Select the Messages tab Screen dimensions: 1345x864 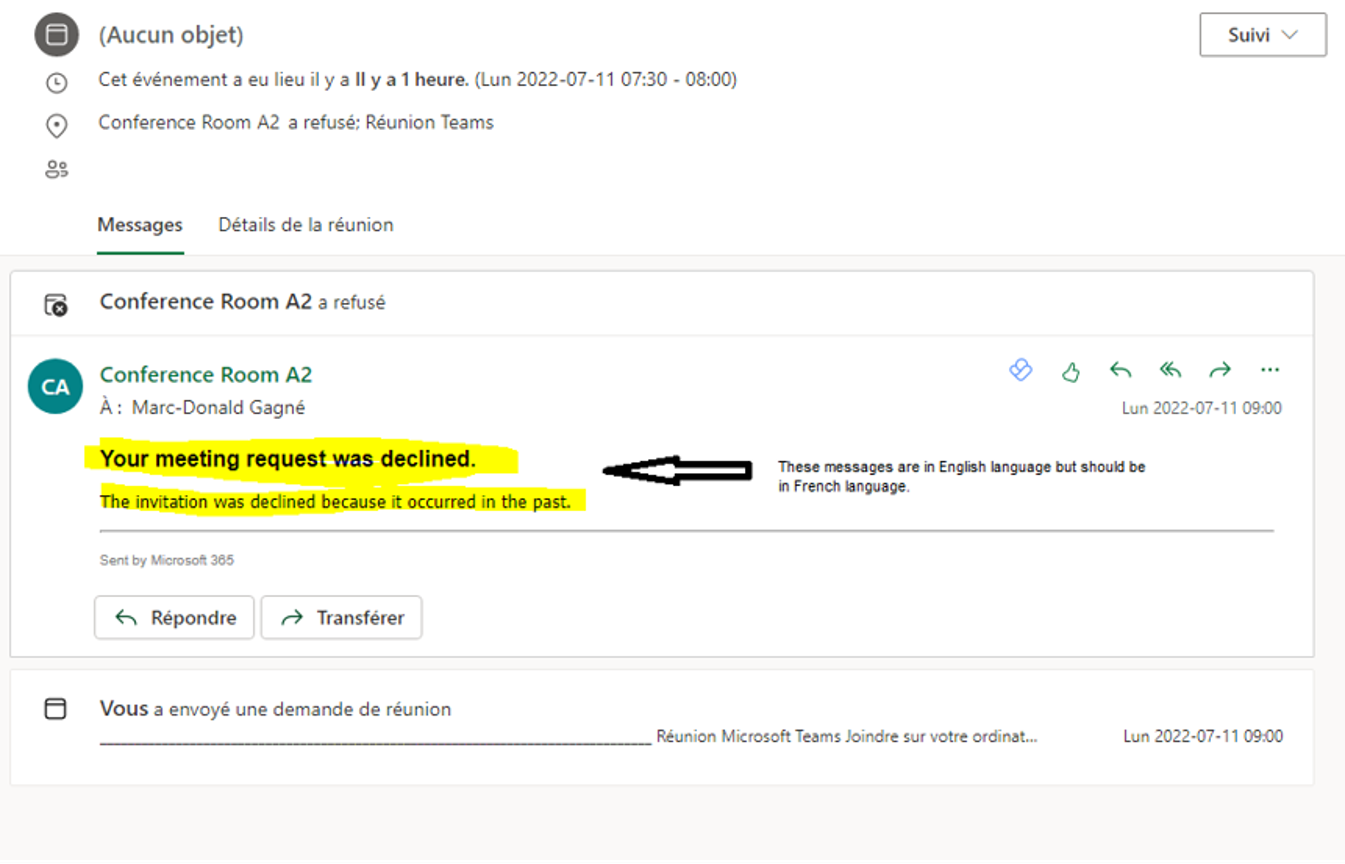tap(139, 224)
